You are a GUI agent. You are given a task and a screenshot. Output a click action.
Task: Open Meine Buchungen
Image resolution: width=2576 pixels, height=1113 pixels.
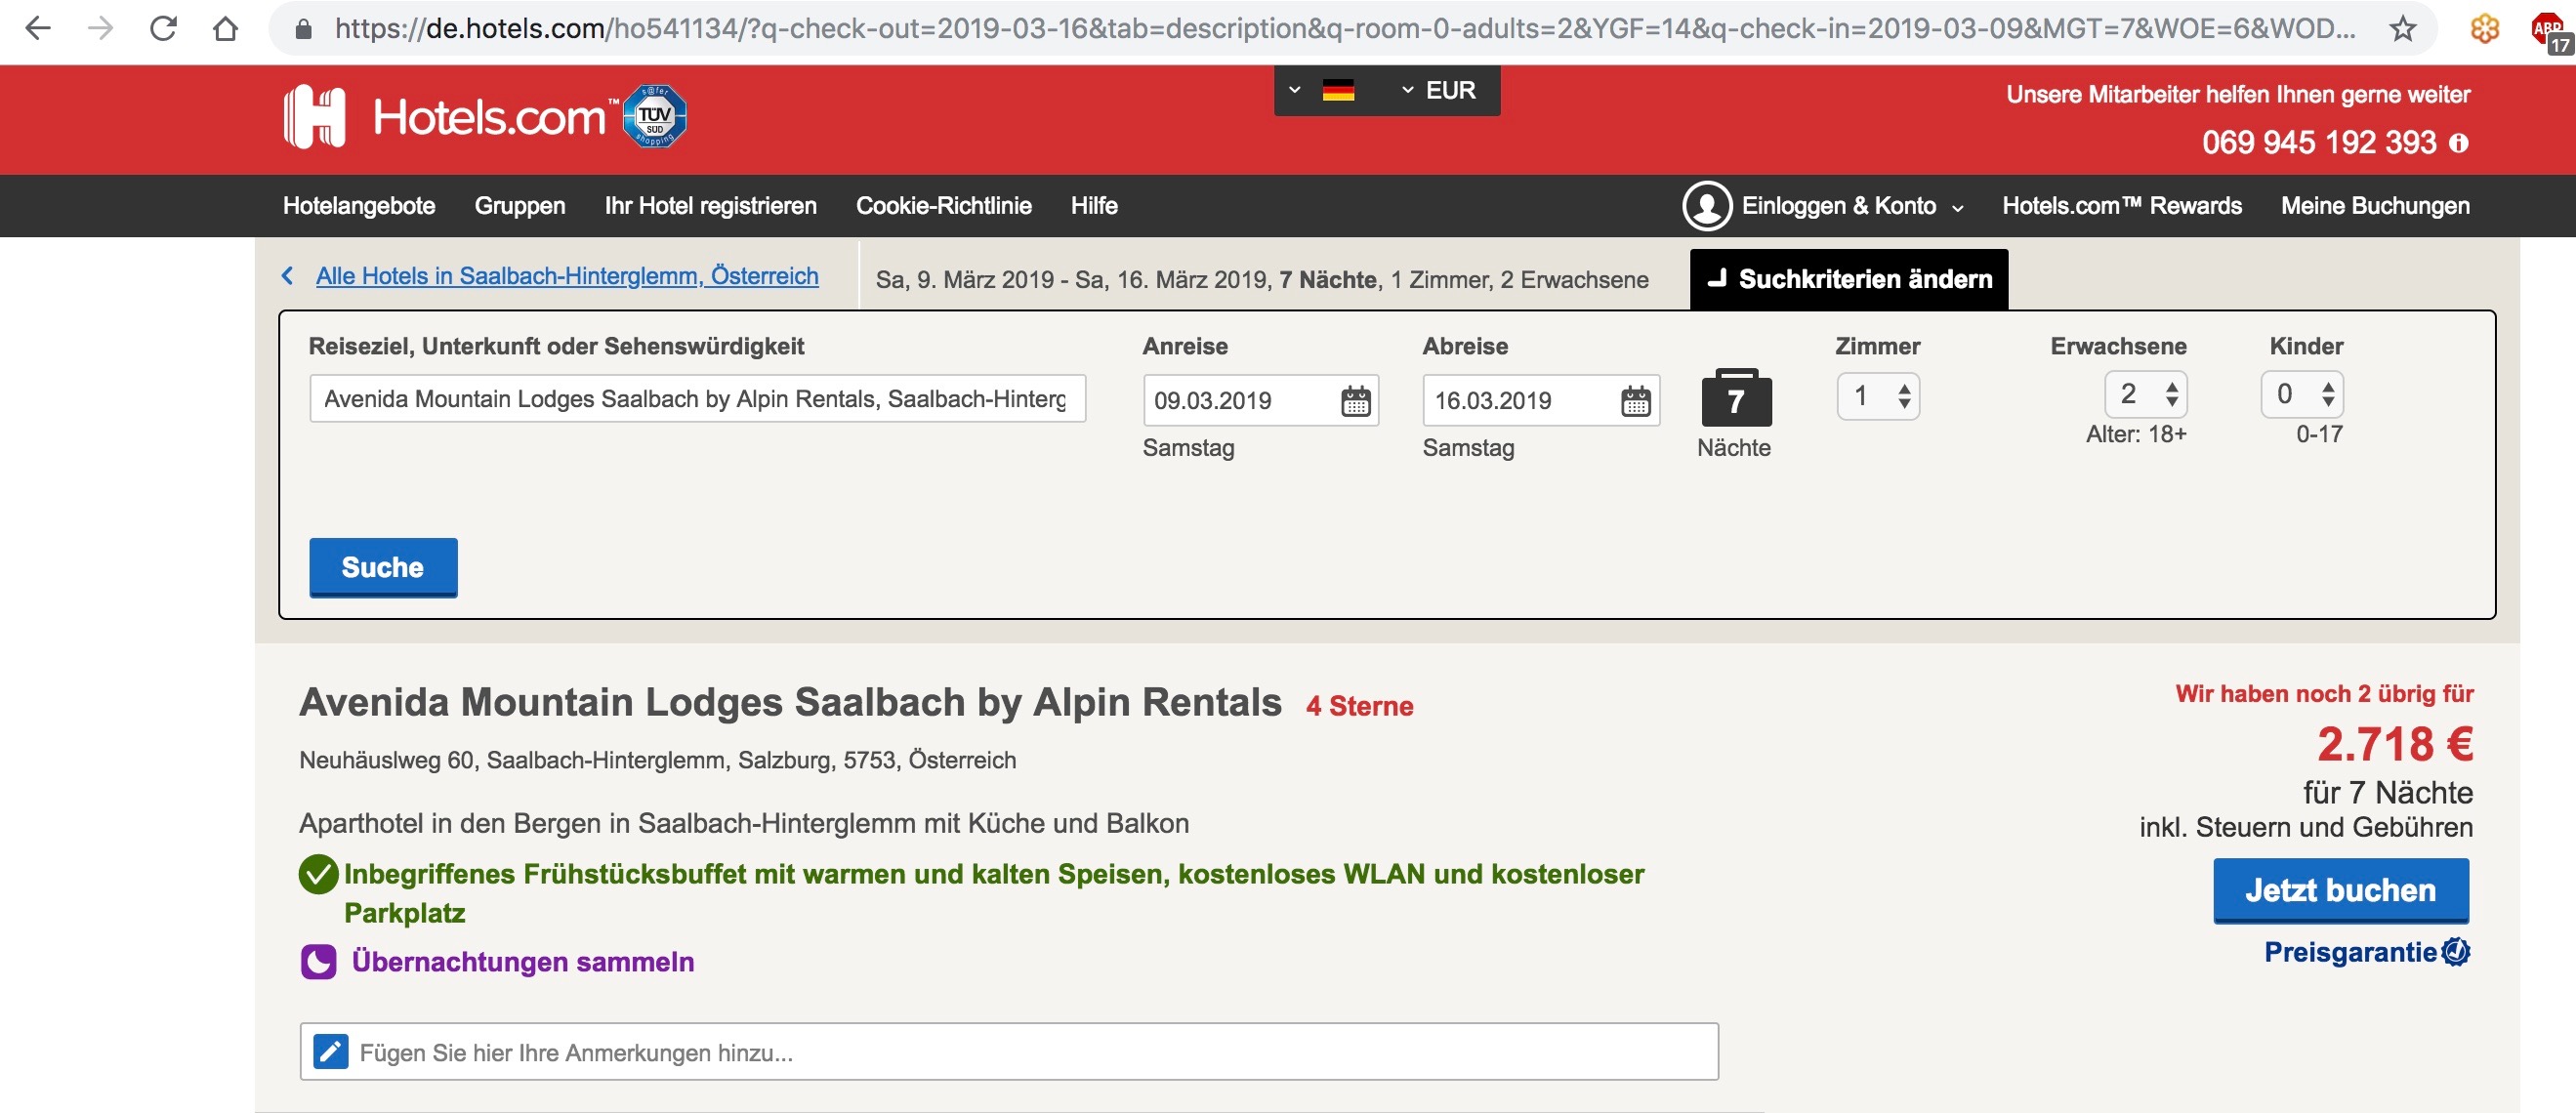pos(2375,206)
